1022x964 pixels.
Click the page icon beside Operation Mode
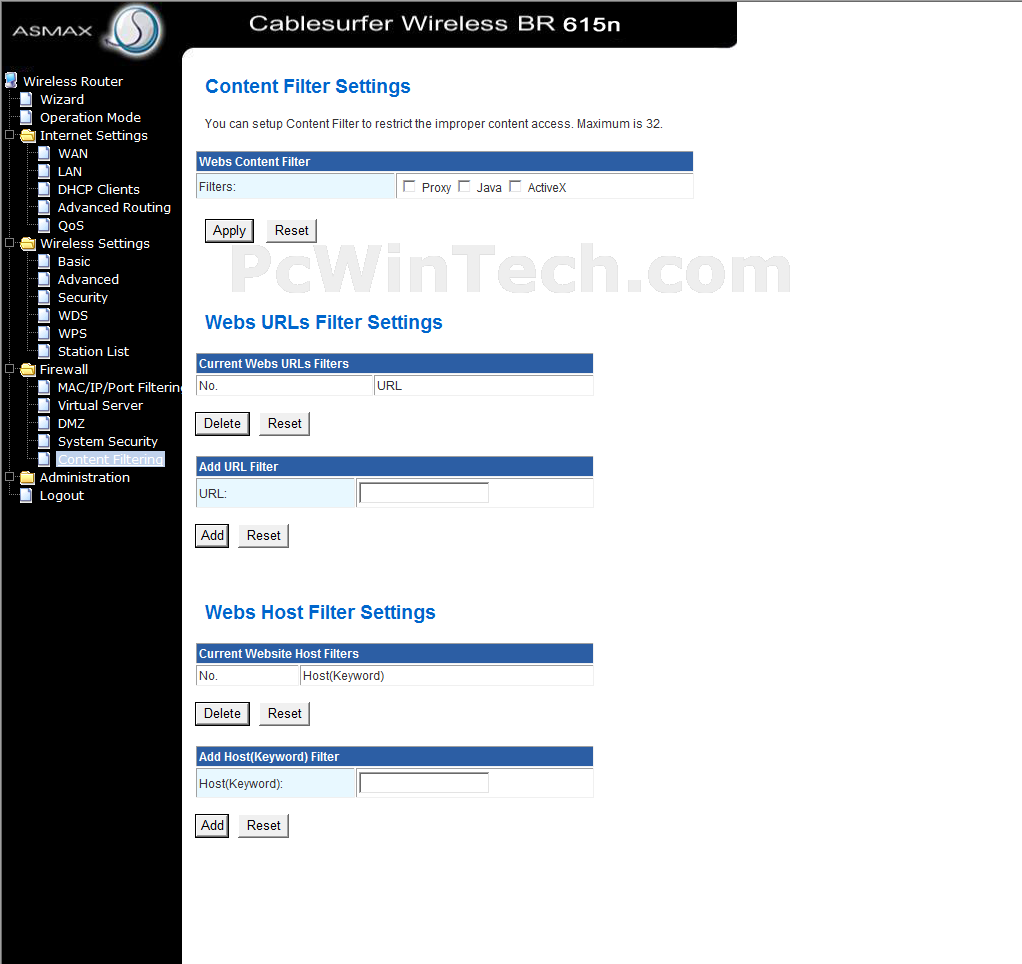[26, 117]
